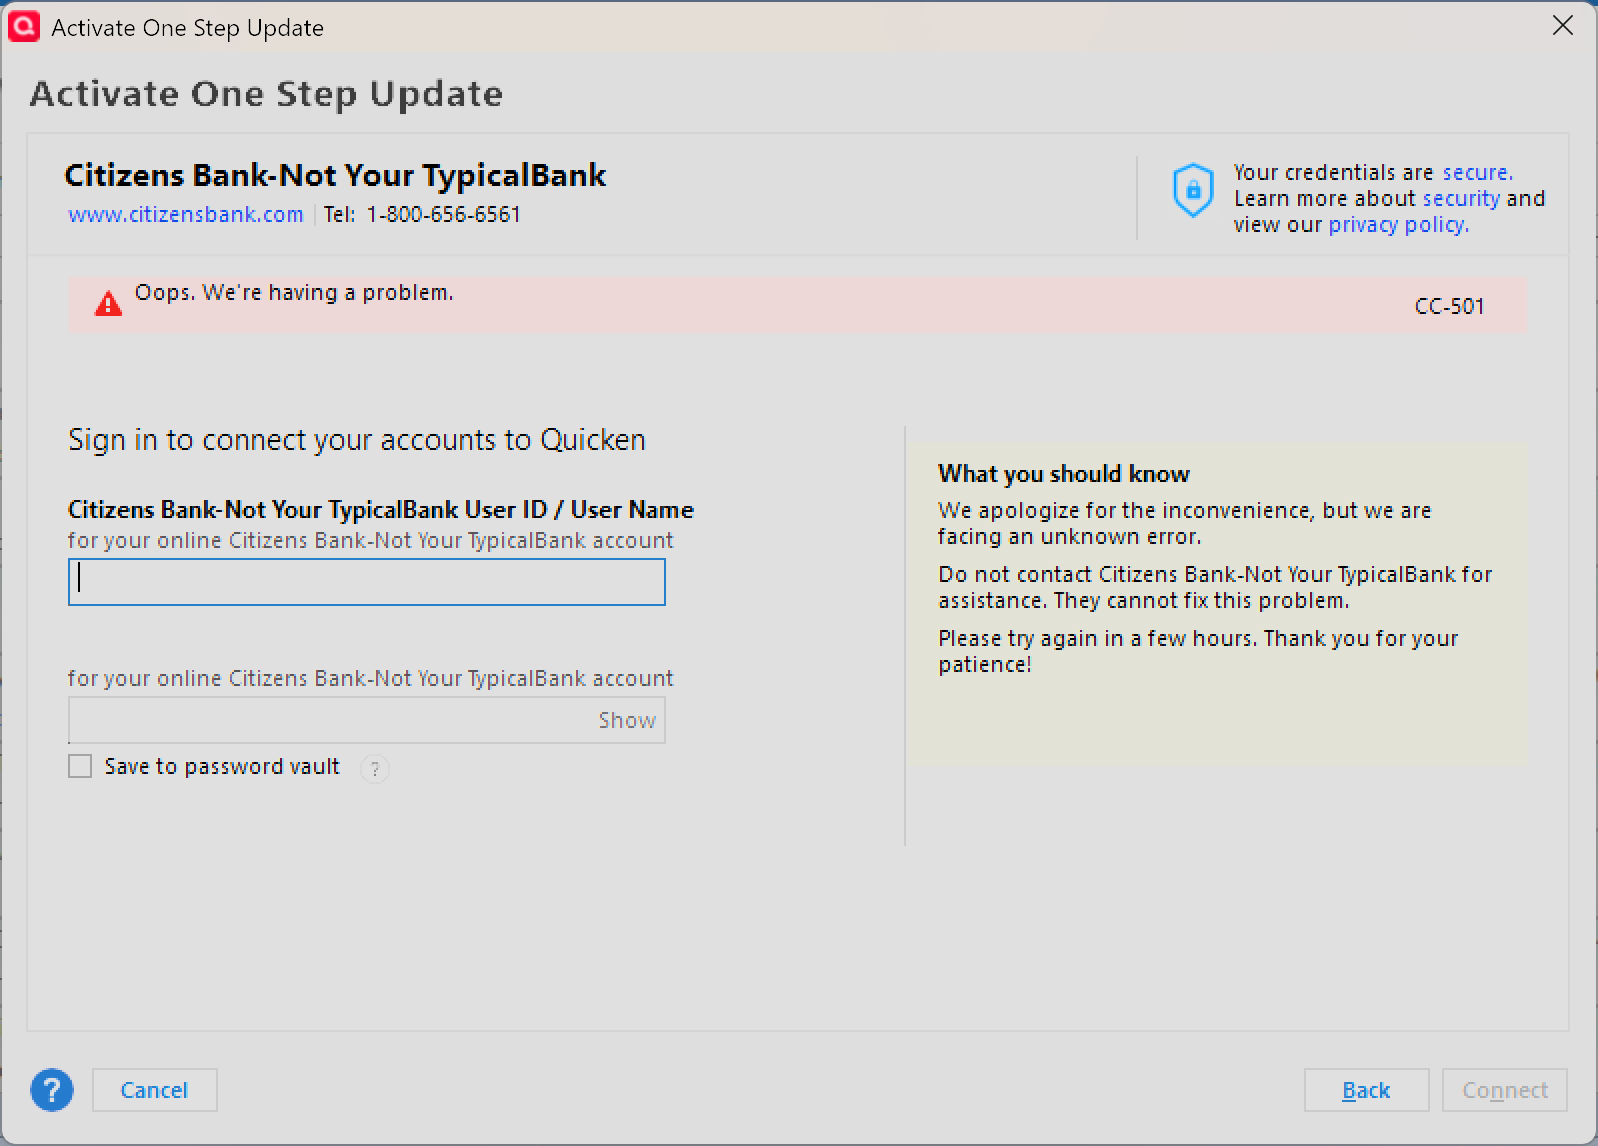Click the Connect button
Screen dimensions: 1598x1146
[x=1505, y=1090]
